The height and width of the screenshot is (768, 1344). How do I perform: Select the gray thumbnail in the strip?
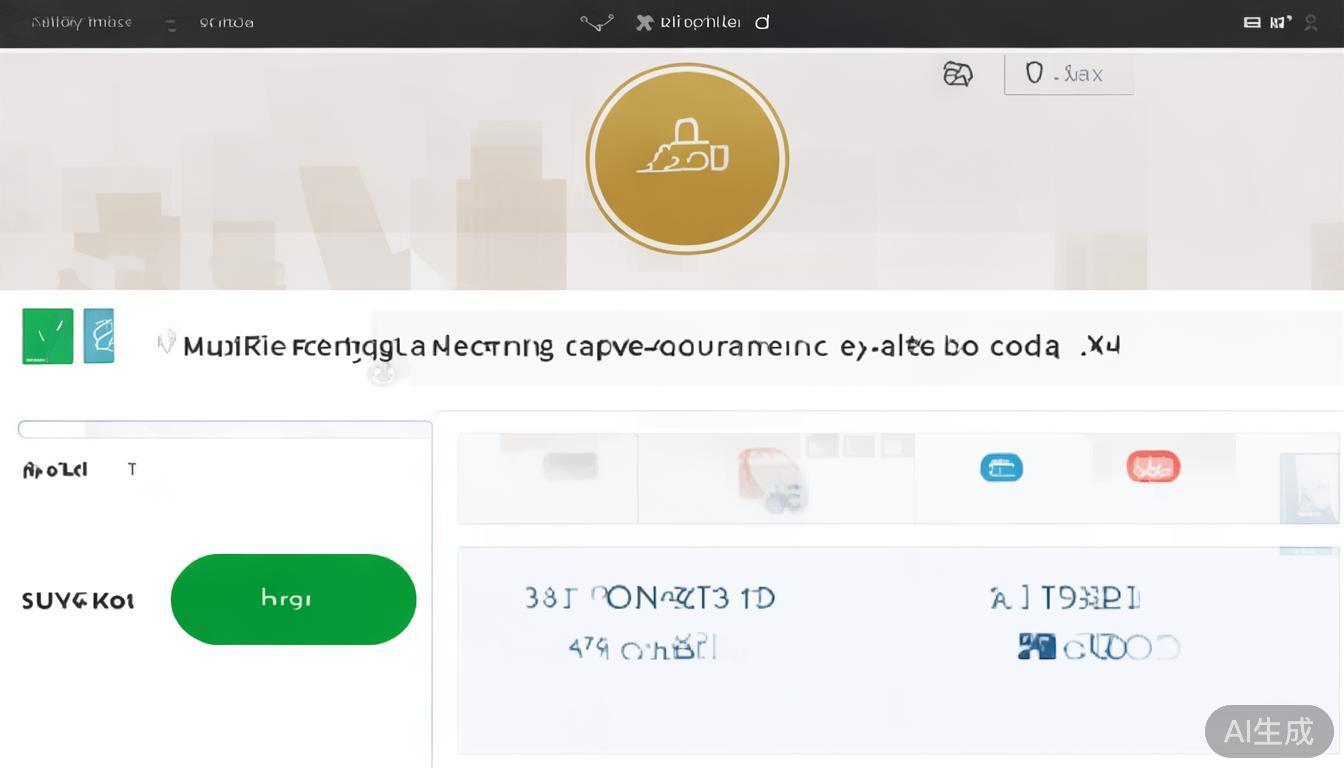pyautogui.click(x=570, y=465)
